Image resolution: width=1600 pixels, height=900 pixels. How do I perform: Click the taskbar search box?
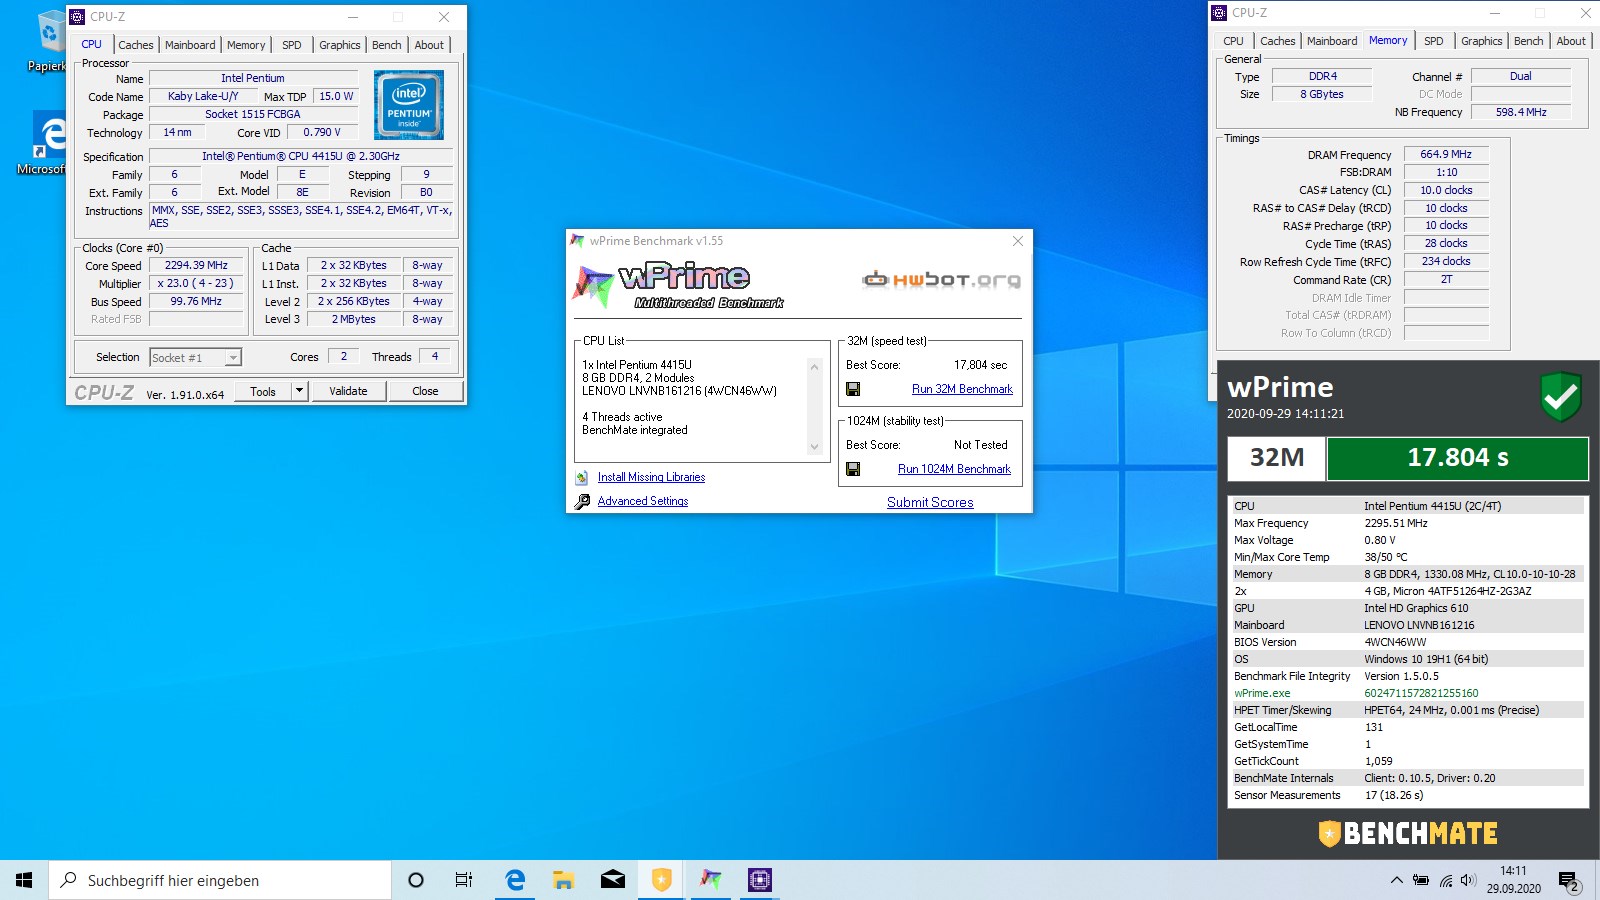tap(220, 880)
